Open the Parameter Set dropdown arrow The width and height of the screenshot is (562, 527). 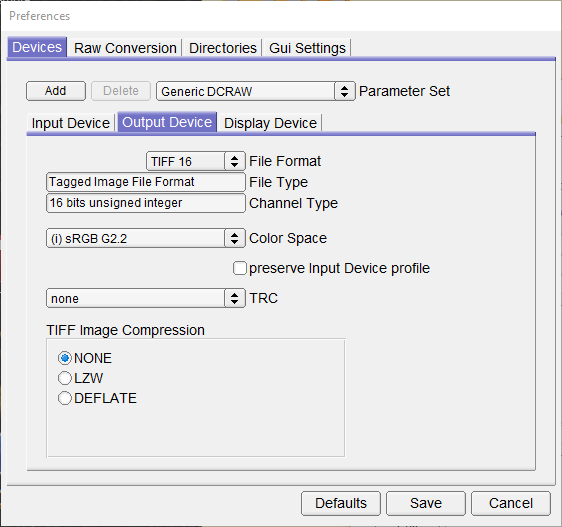coord(344,91)
